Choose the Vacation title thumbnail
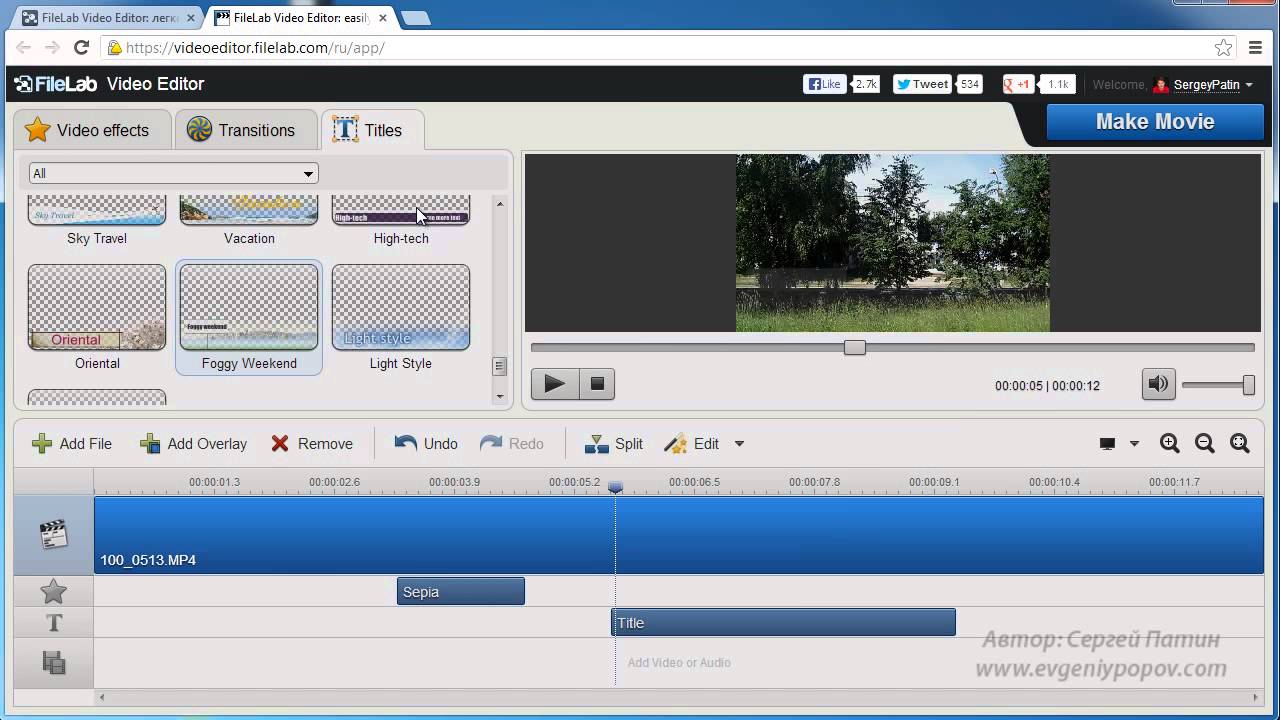The image size is (1280, 720). [x=249, y=210]
